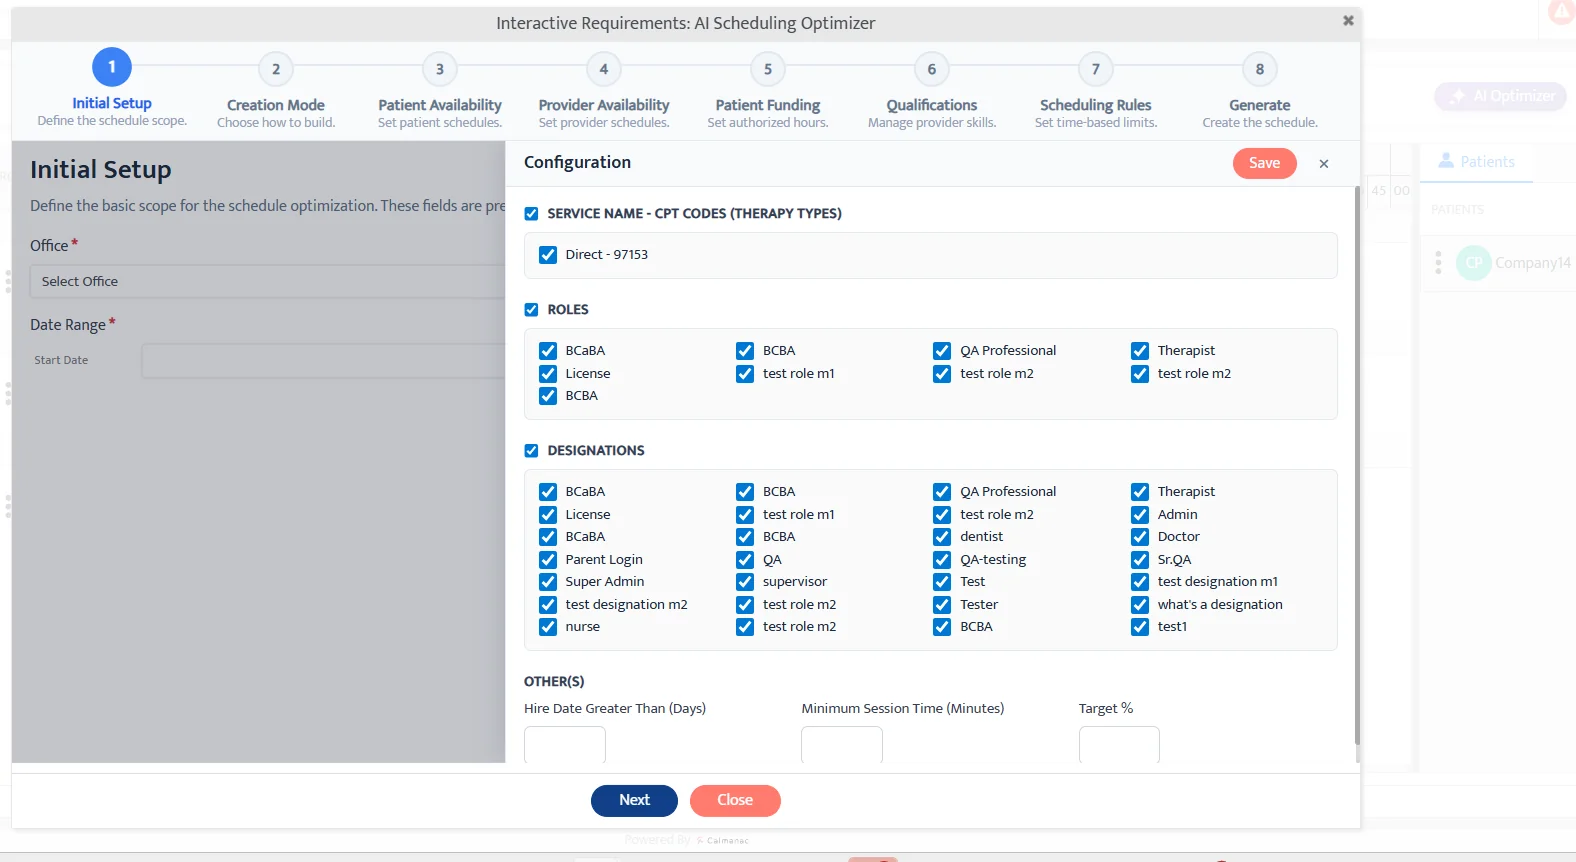Uncheck License under Roles
Screen dimensions: 1576x862
[x=548, y=374]
